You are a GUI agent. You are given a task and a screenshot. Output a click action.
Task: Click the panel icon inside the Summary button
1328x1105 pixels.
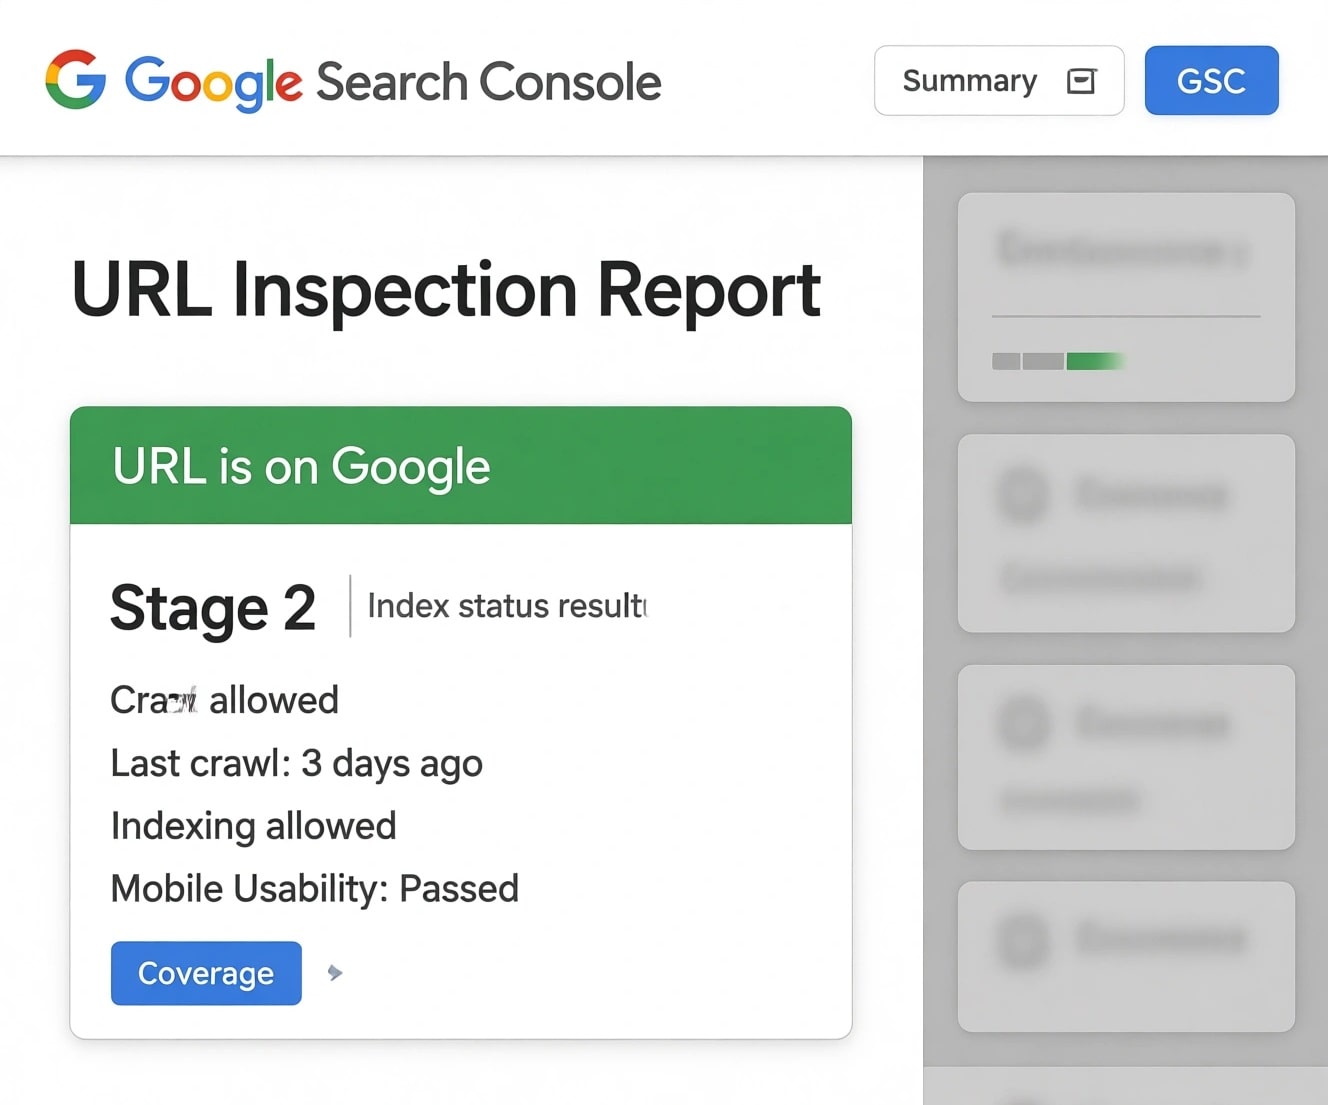[1080, 81]
